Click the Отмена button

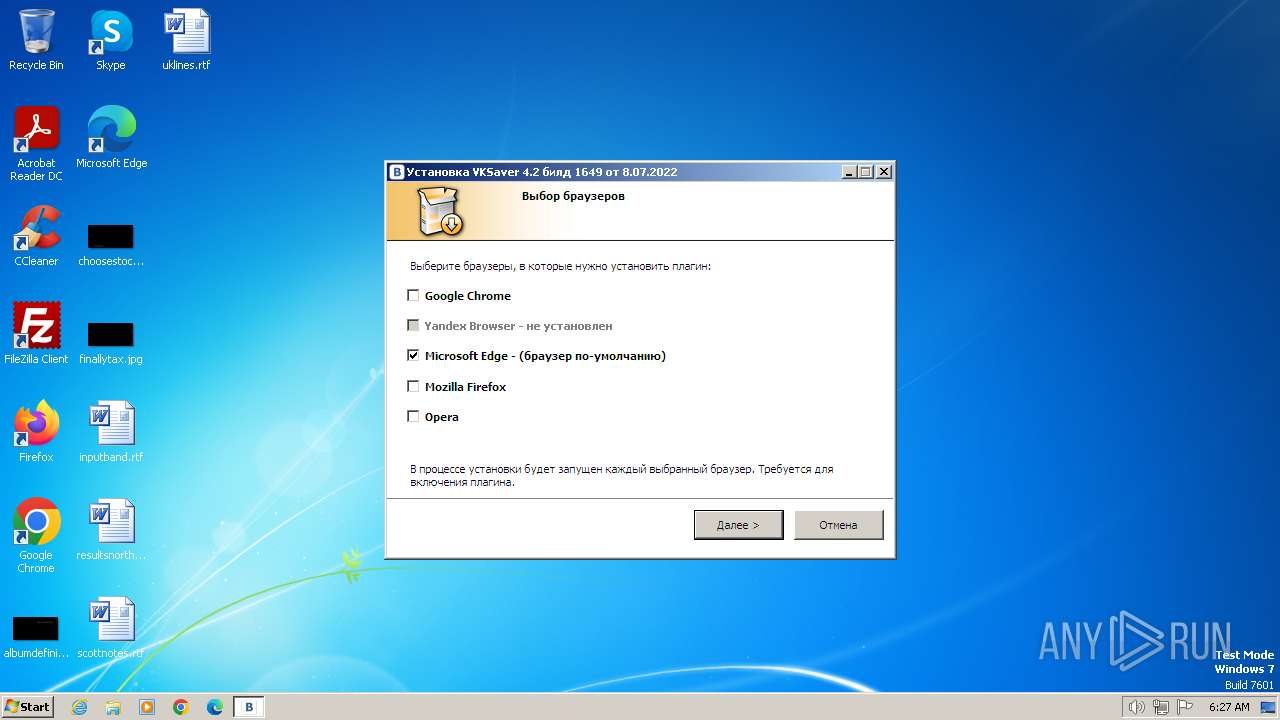(838, 525)
